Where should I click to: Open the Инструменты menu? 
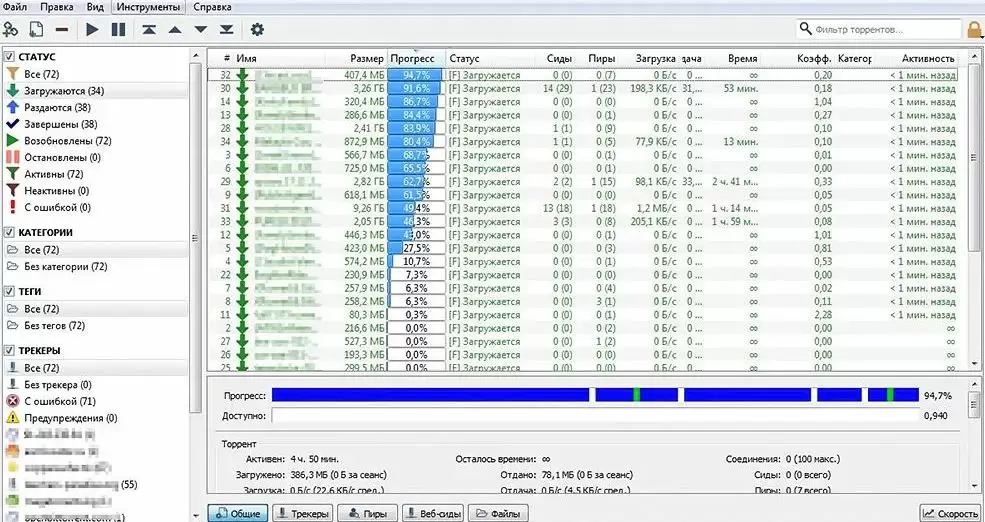click(141, 7)
